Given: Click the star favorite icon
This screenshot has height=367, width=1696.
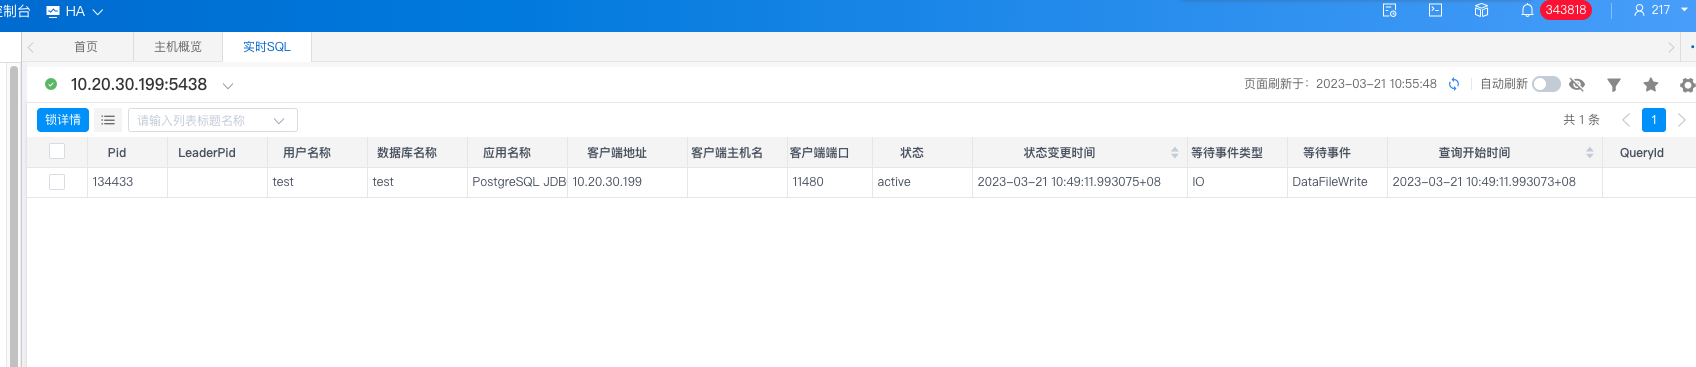Looking at the screenshot, I should [1651, 85].
